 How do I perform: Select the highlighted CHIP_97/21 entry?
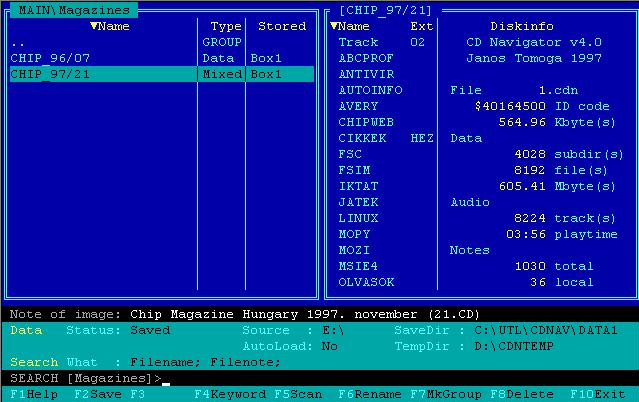coord(162,74)
